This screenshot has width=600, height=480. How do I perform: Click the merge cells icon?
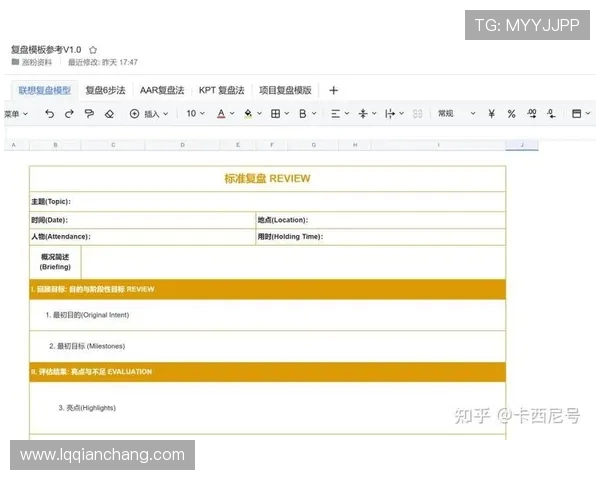(417, 114)
